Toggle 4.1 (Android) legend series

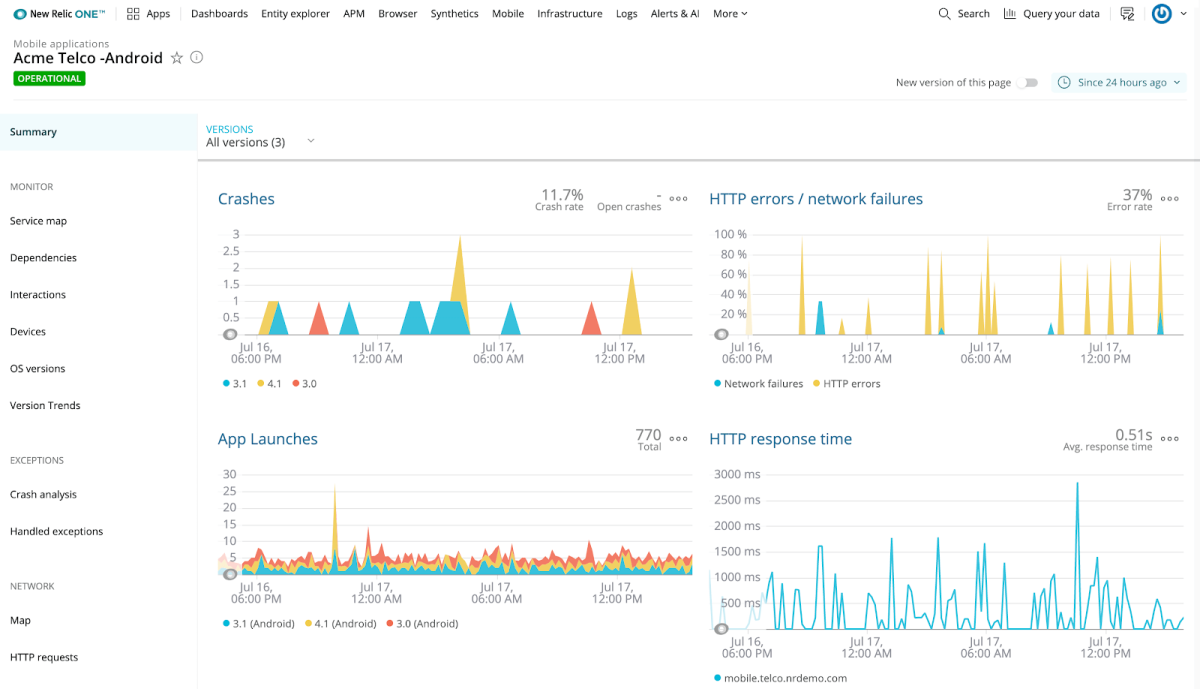point(340,624)
